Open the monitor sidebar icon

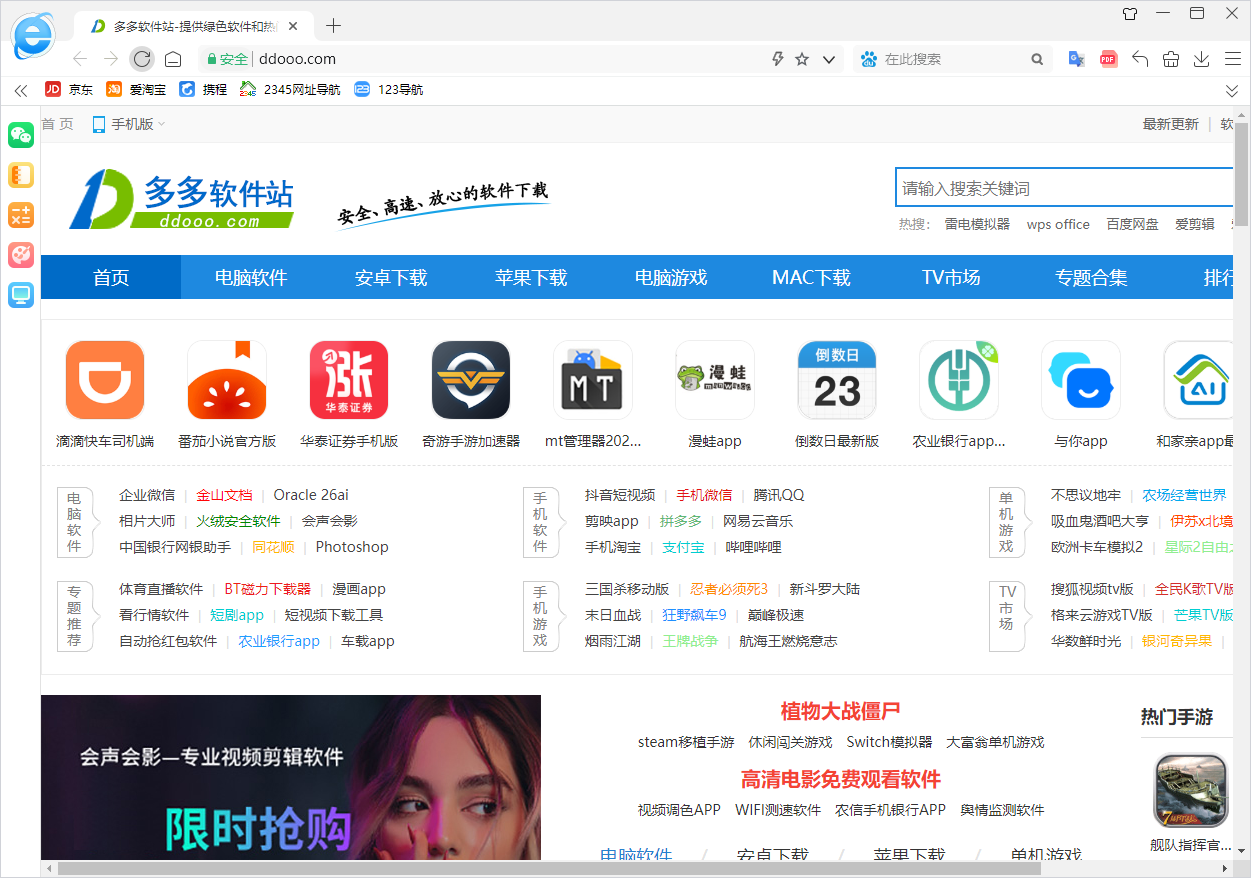(x=21, y=295)
